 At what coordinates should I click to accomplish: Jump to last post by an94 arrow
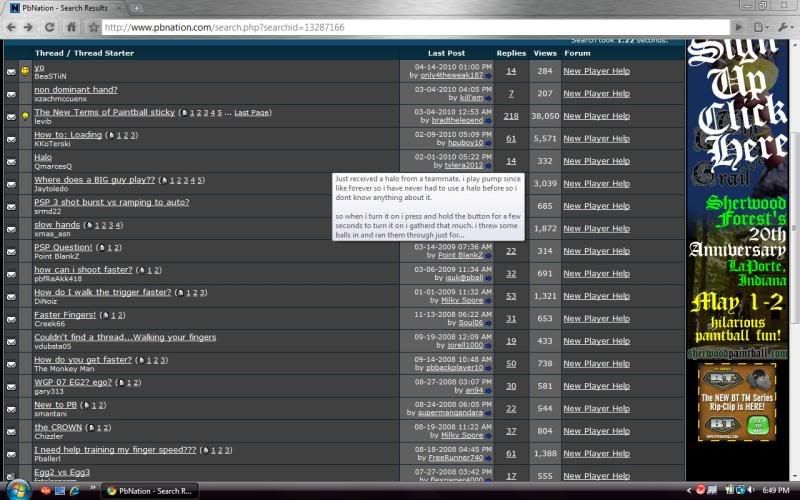click(x=488, y=390)
